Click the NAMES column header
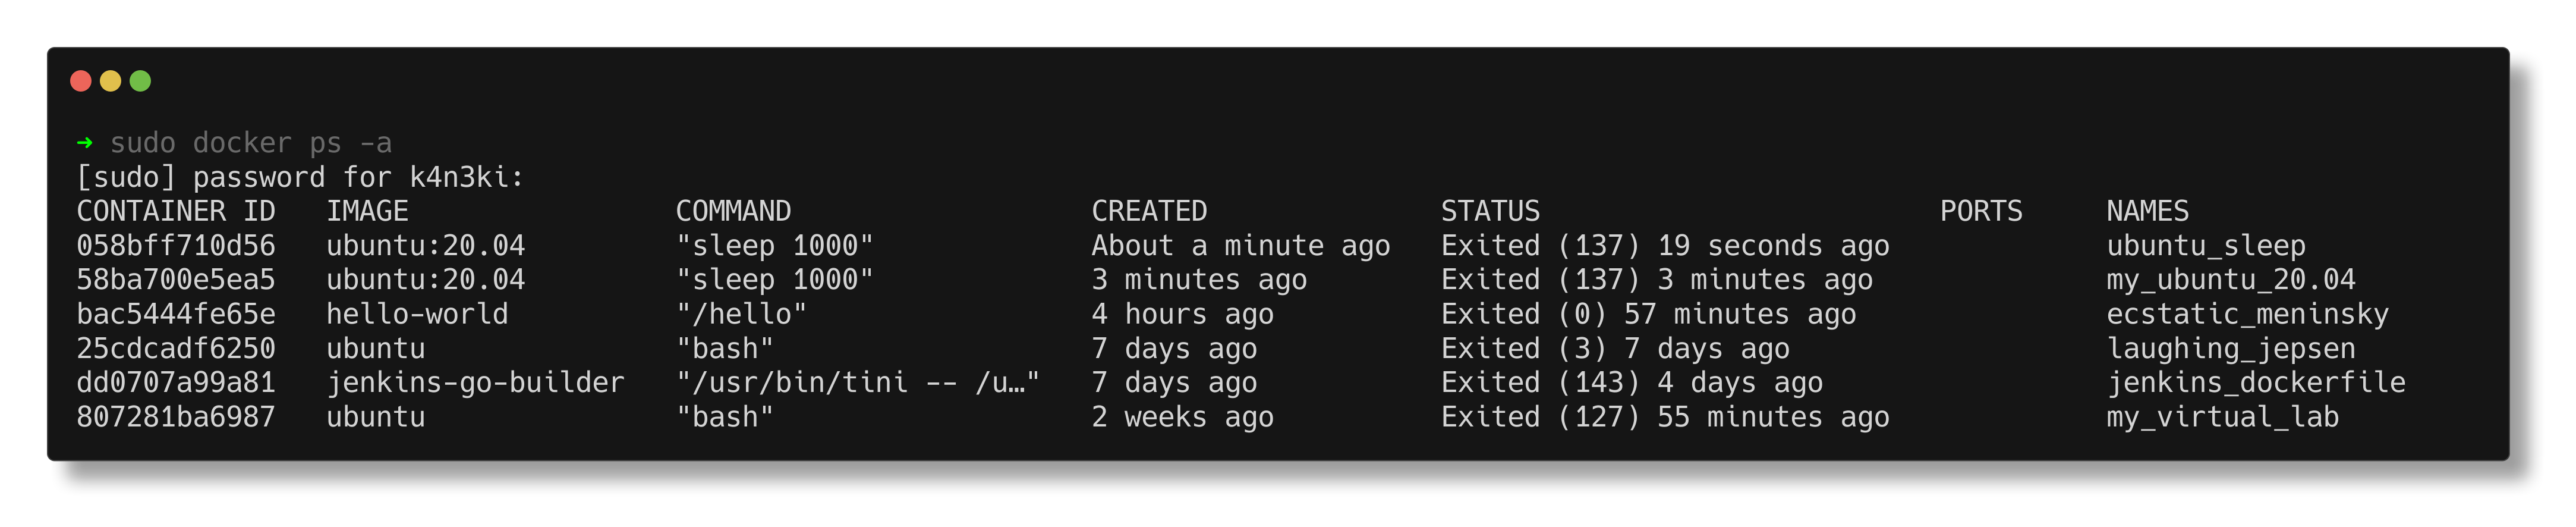 point(2147,211)
